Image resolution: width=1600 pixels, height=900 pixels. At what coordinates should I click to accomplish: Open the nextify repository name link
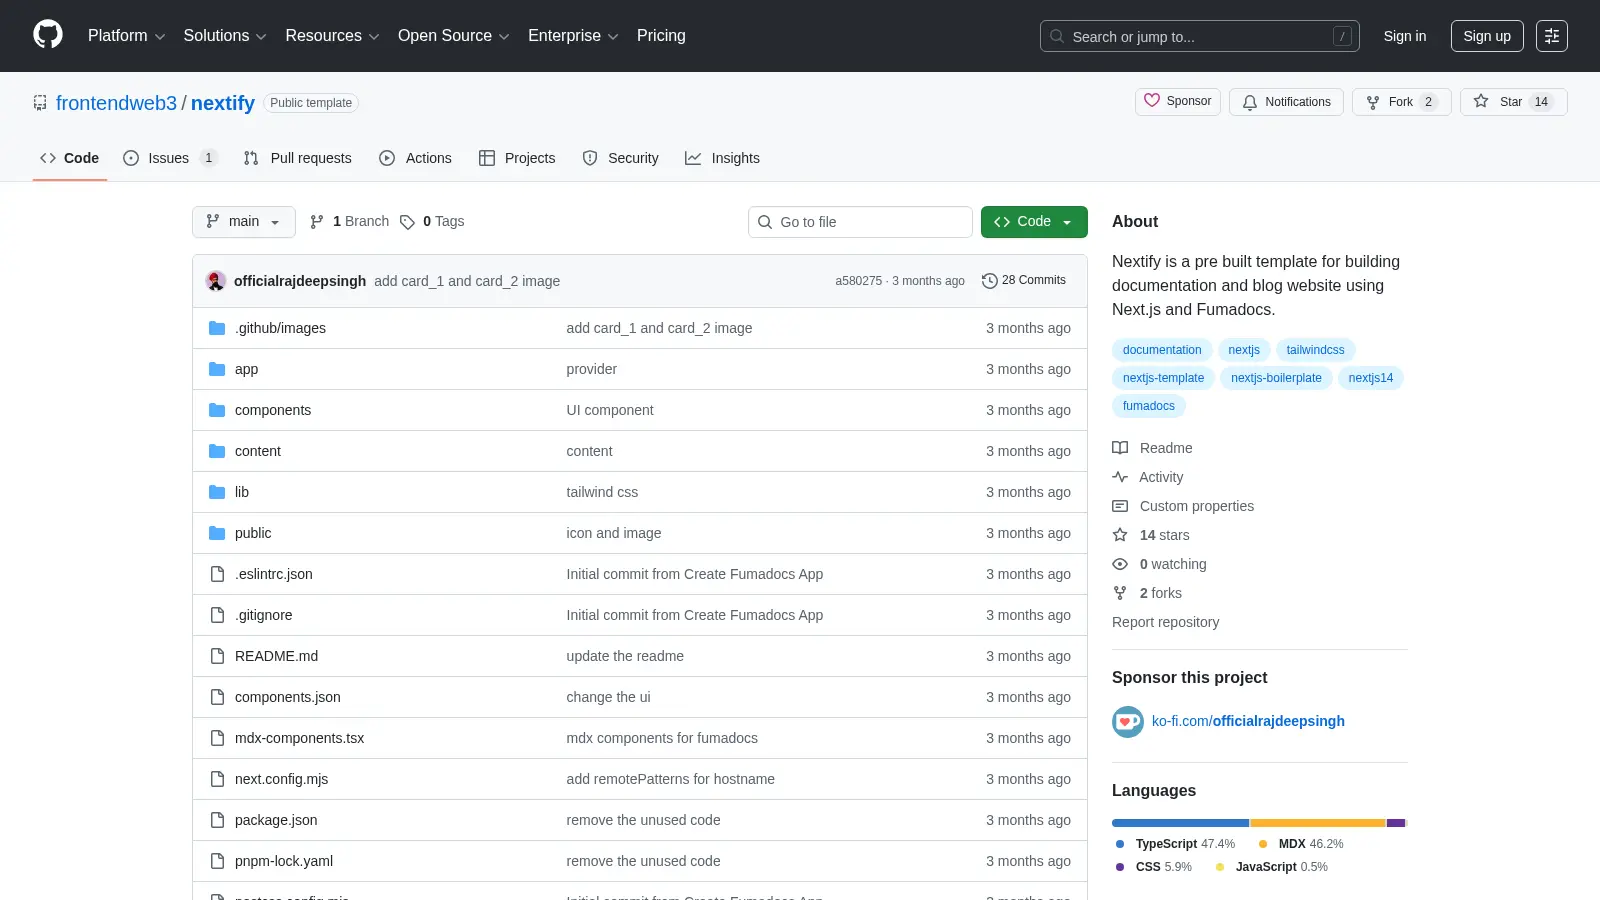(x=223, y=103)
